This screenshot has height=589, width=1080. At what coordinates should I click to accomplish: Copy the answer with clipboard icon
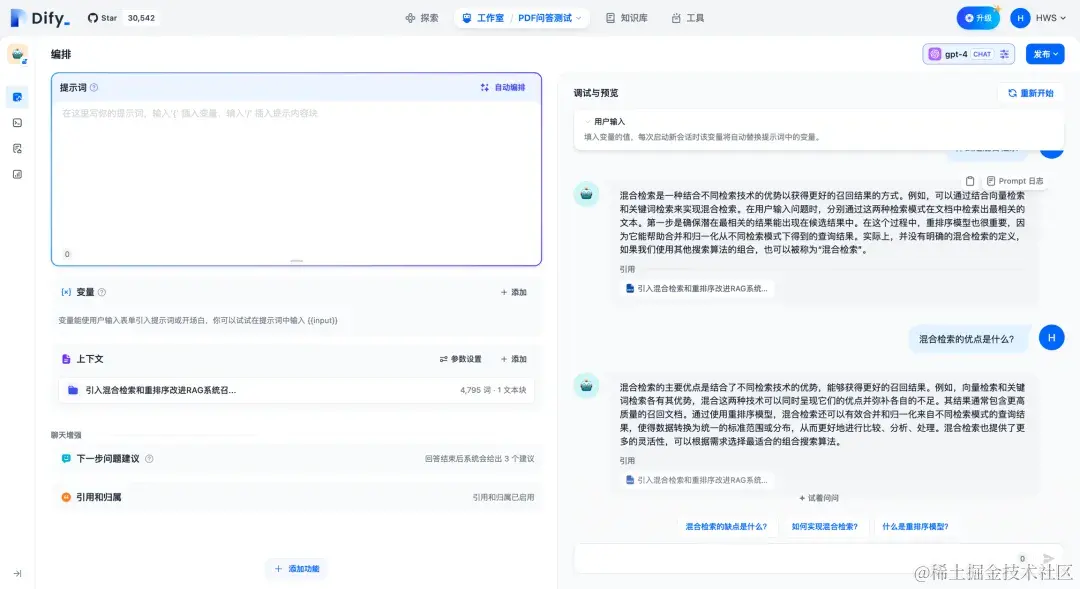click(x=970, y=180)
